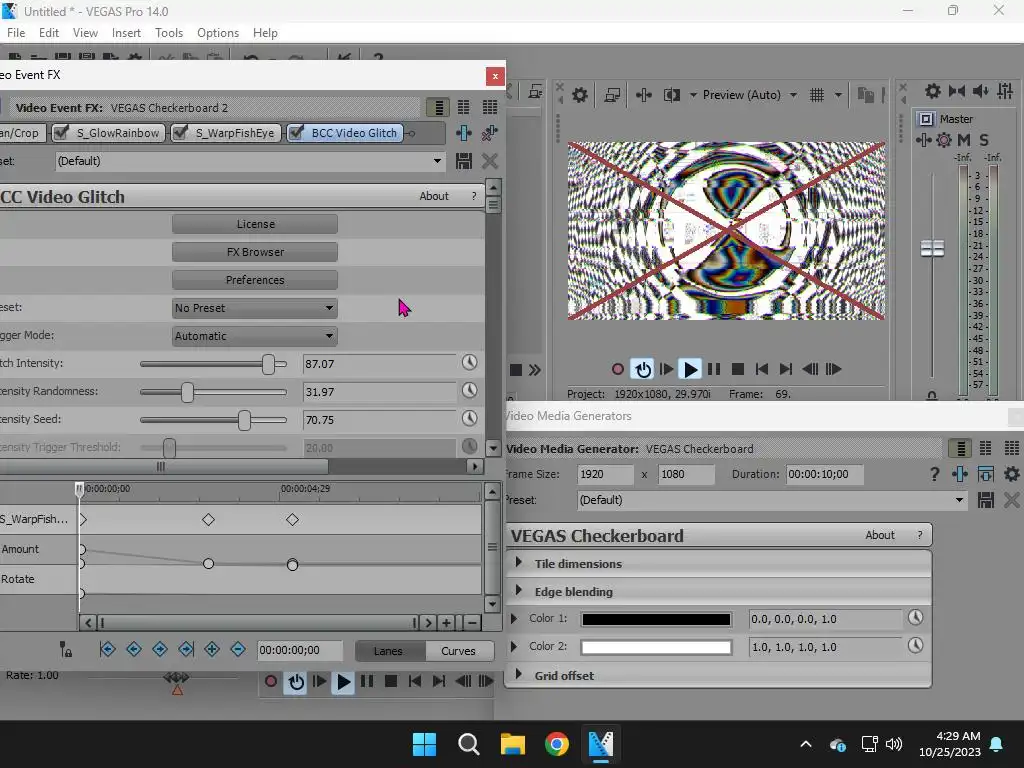Open the Insert menu
This screenshot has height=768, width=1024.
tap(126, 33)
